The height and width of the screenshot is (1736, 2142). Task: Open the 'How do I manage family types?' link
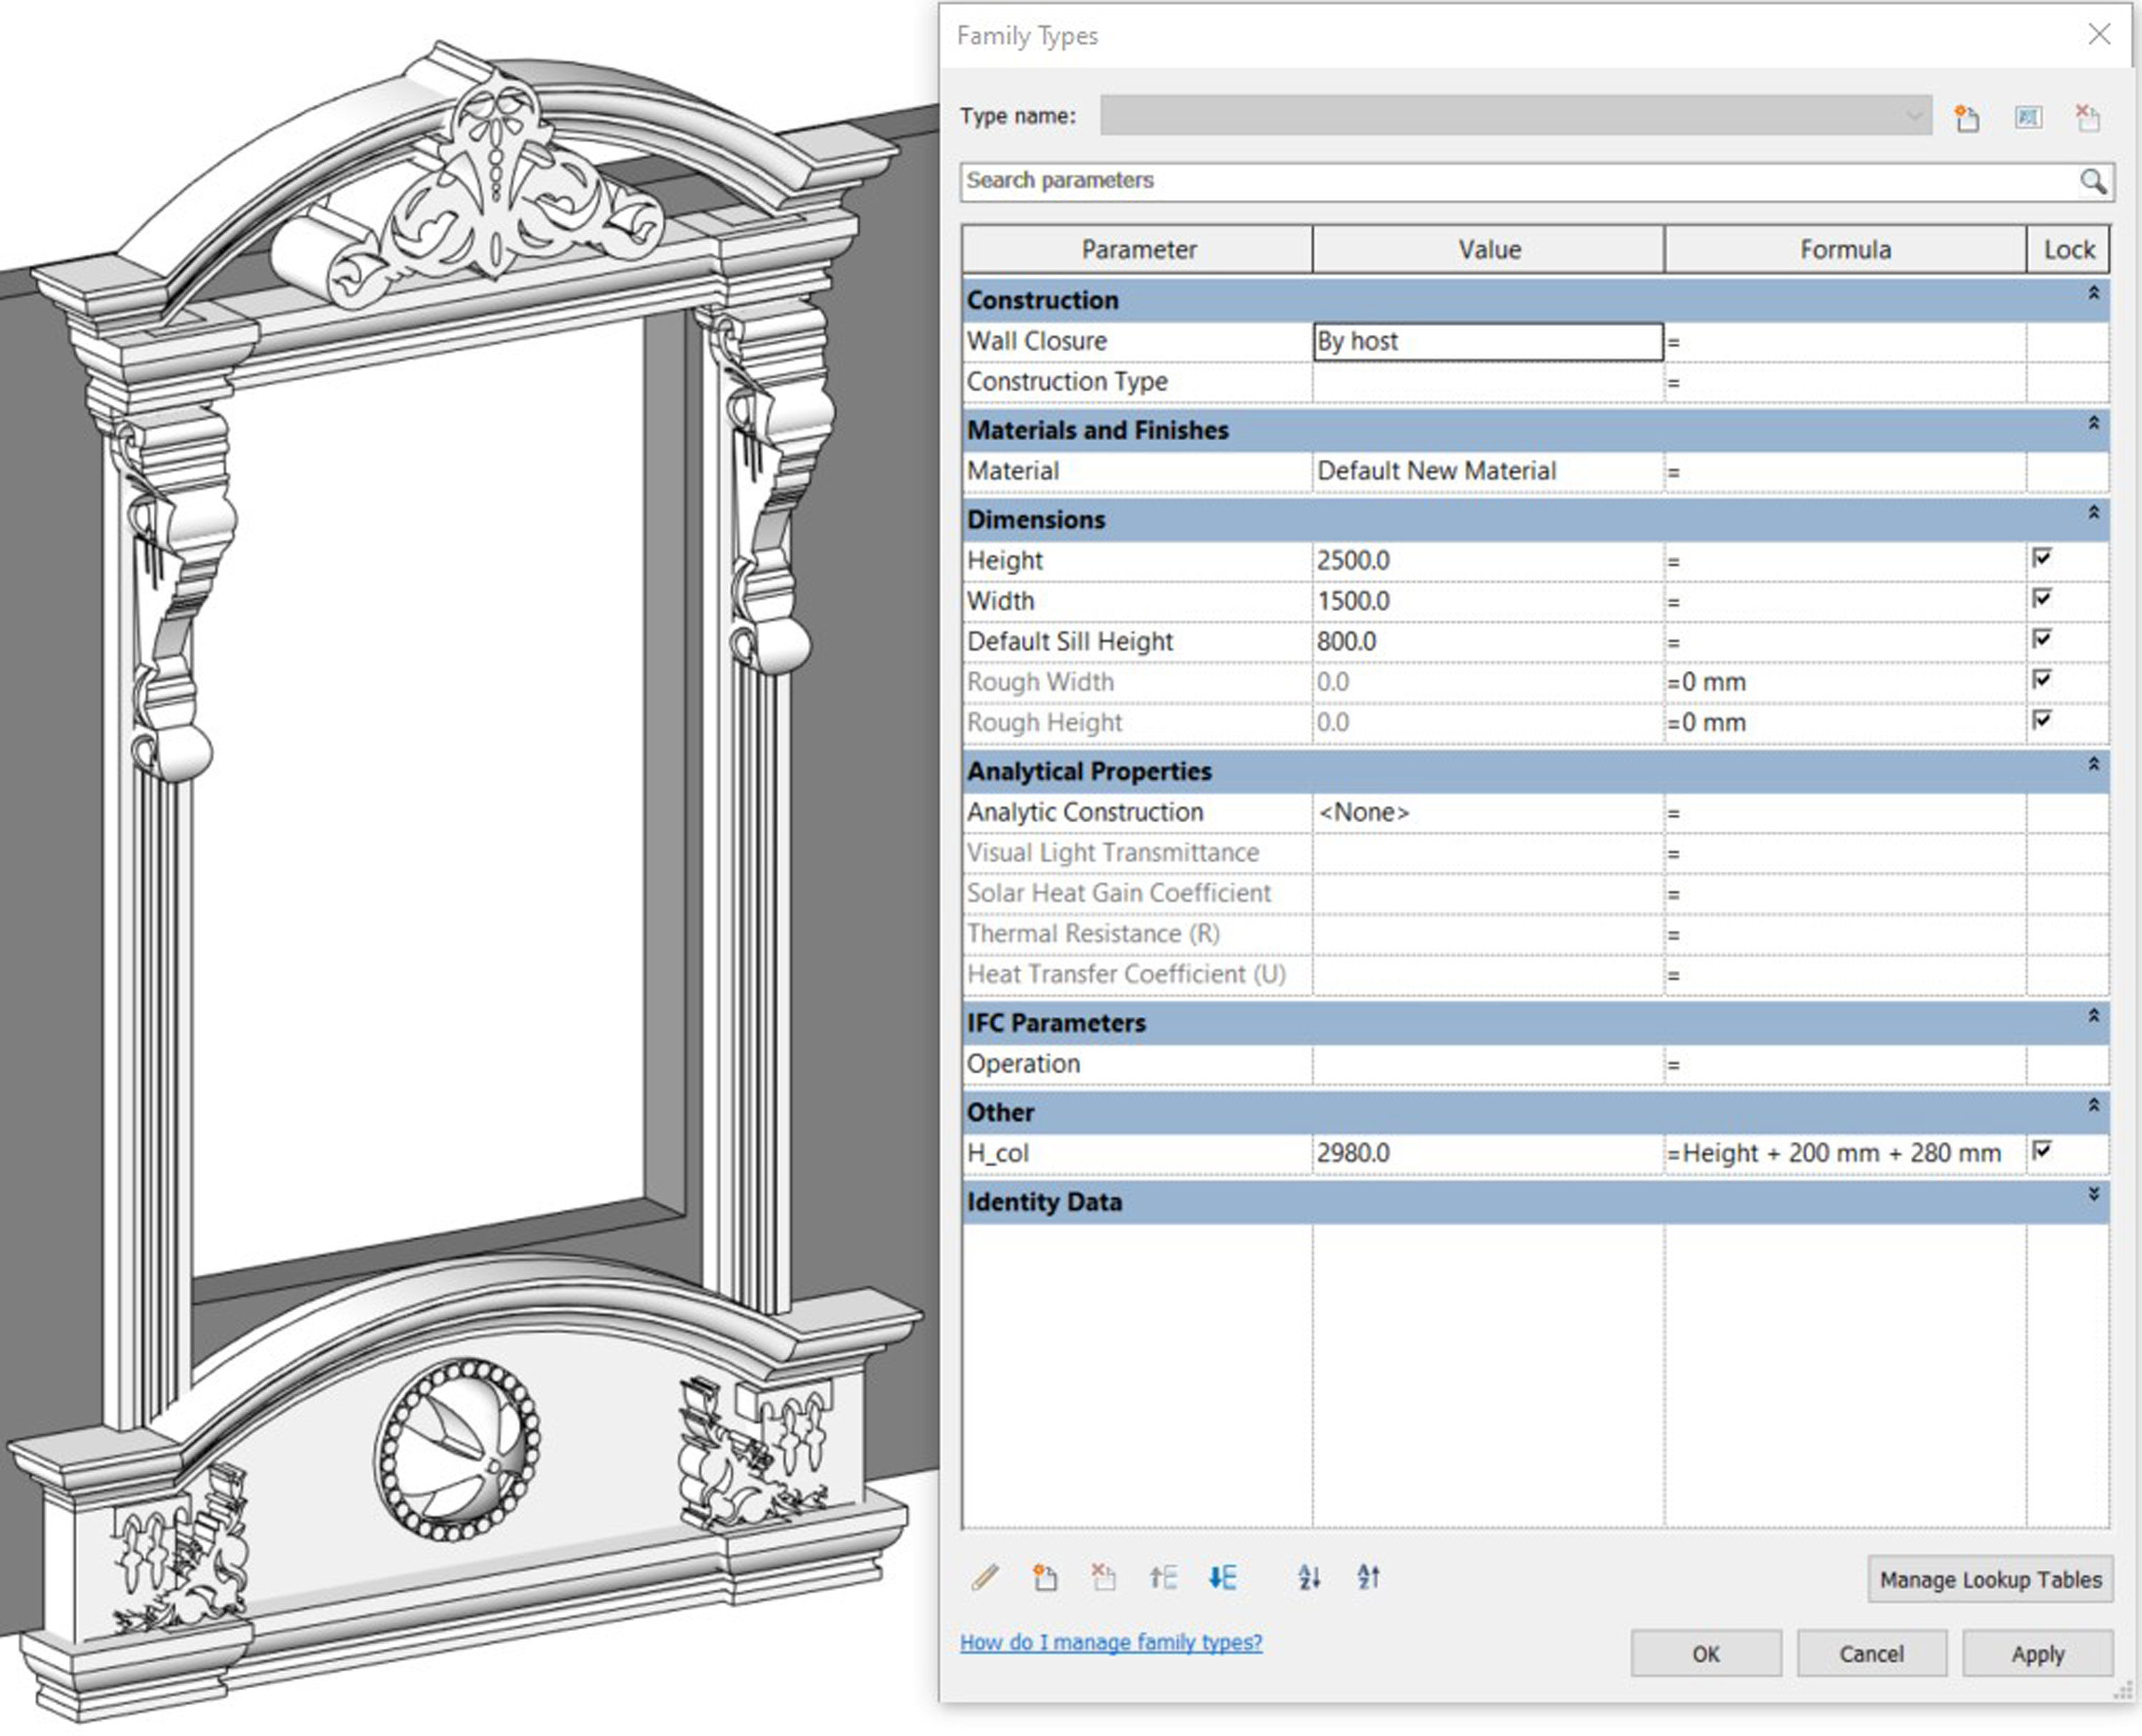[1110, 1642]
